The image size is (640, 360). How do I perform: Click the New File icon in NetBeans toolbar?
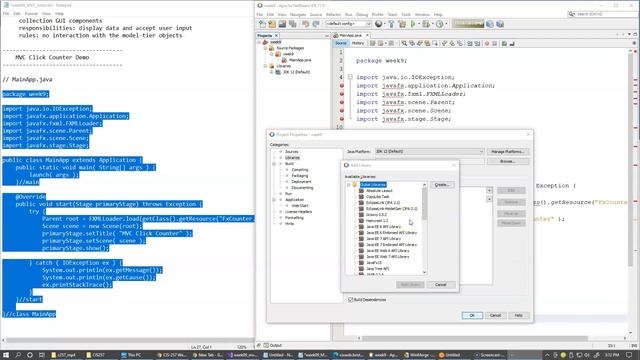(262, 24)
